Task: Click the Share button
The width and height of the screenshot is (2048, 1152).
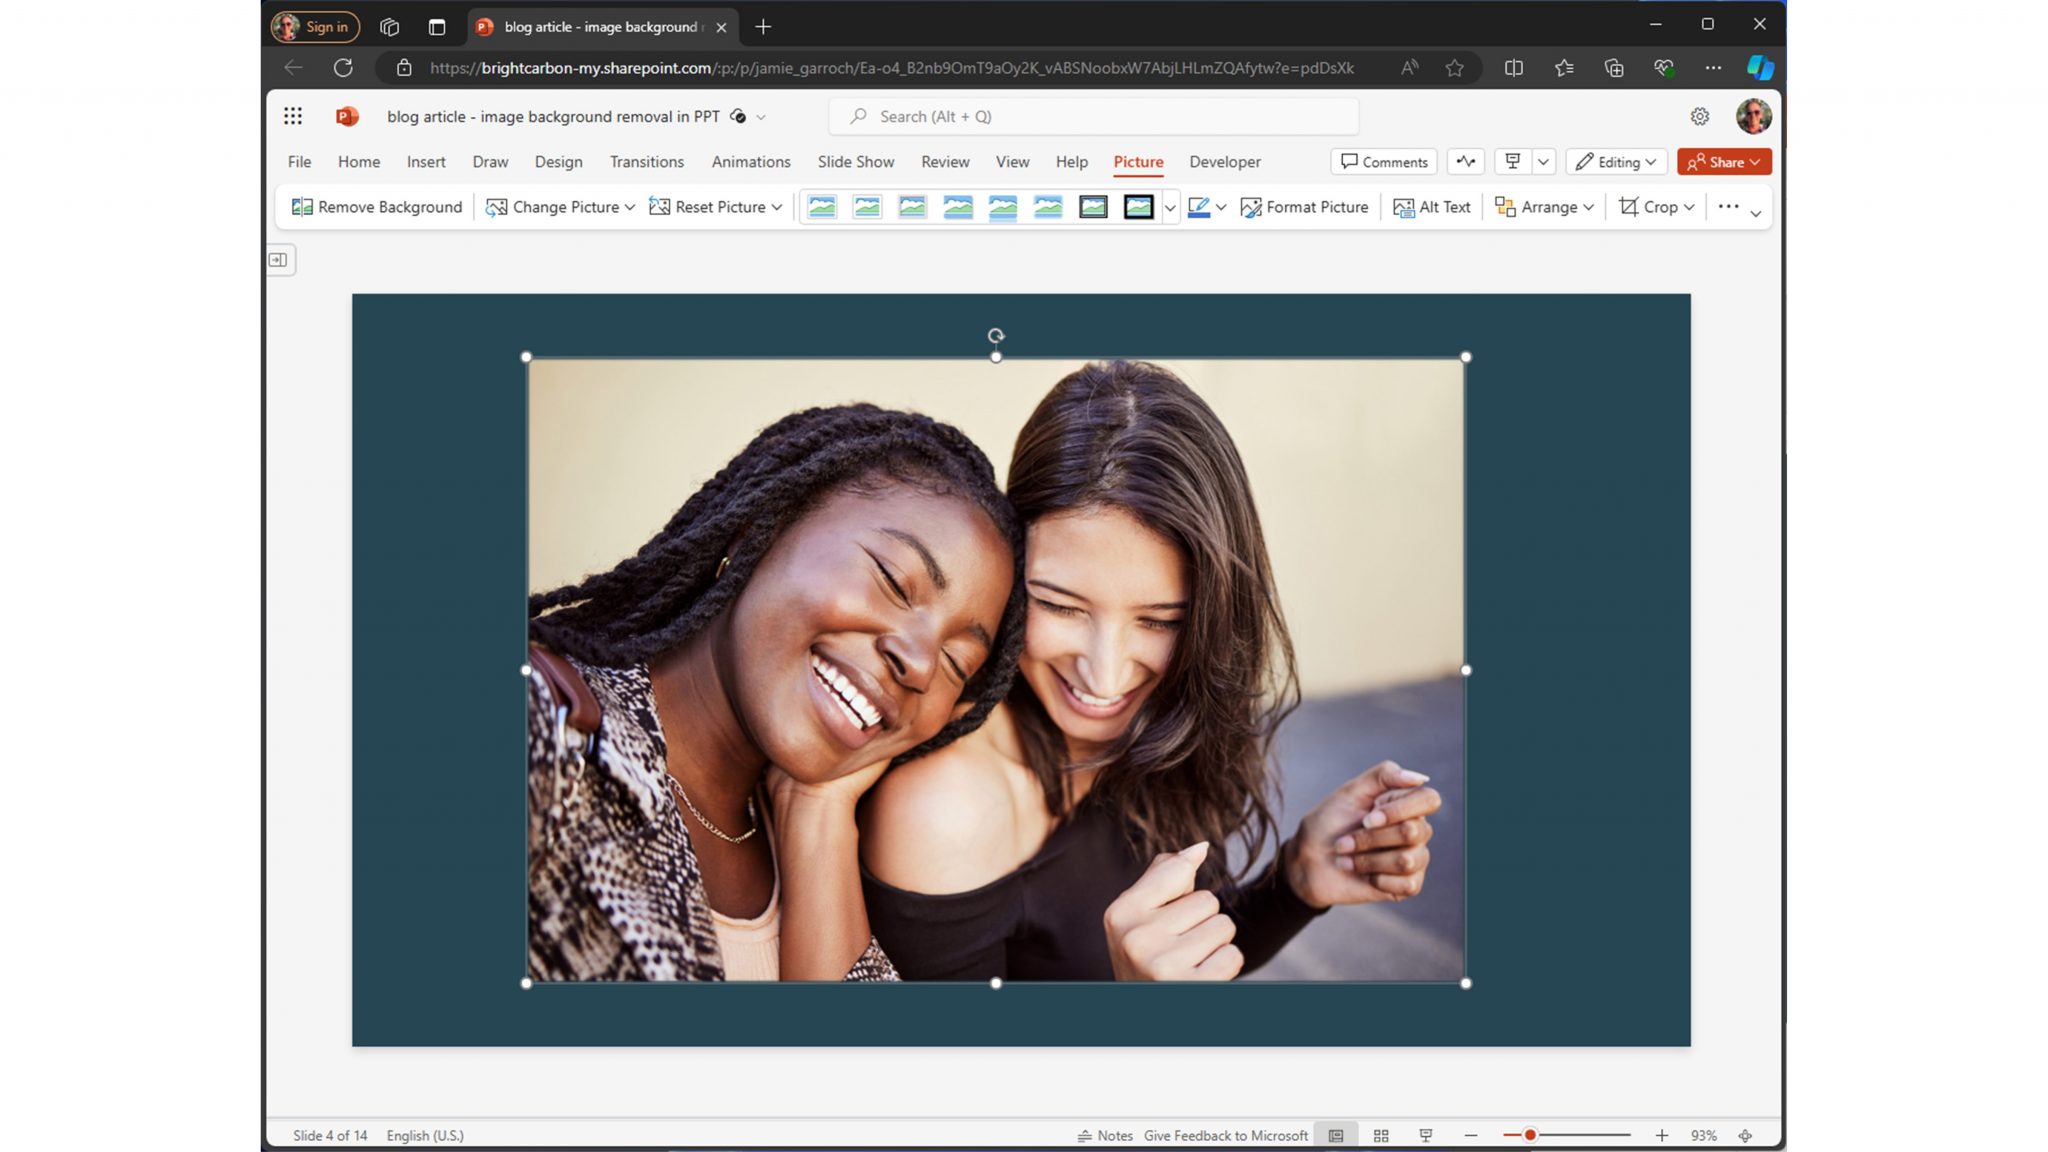Action: point(1724,161)
